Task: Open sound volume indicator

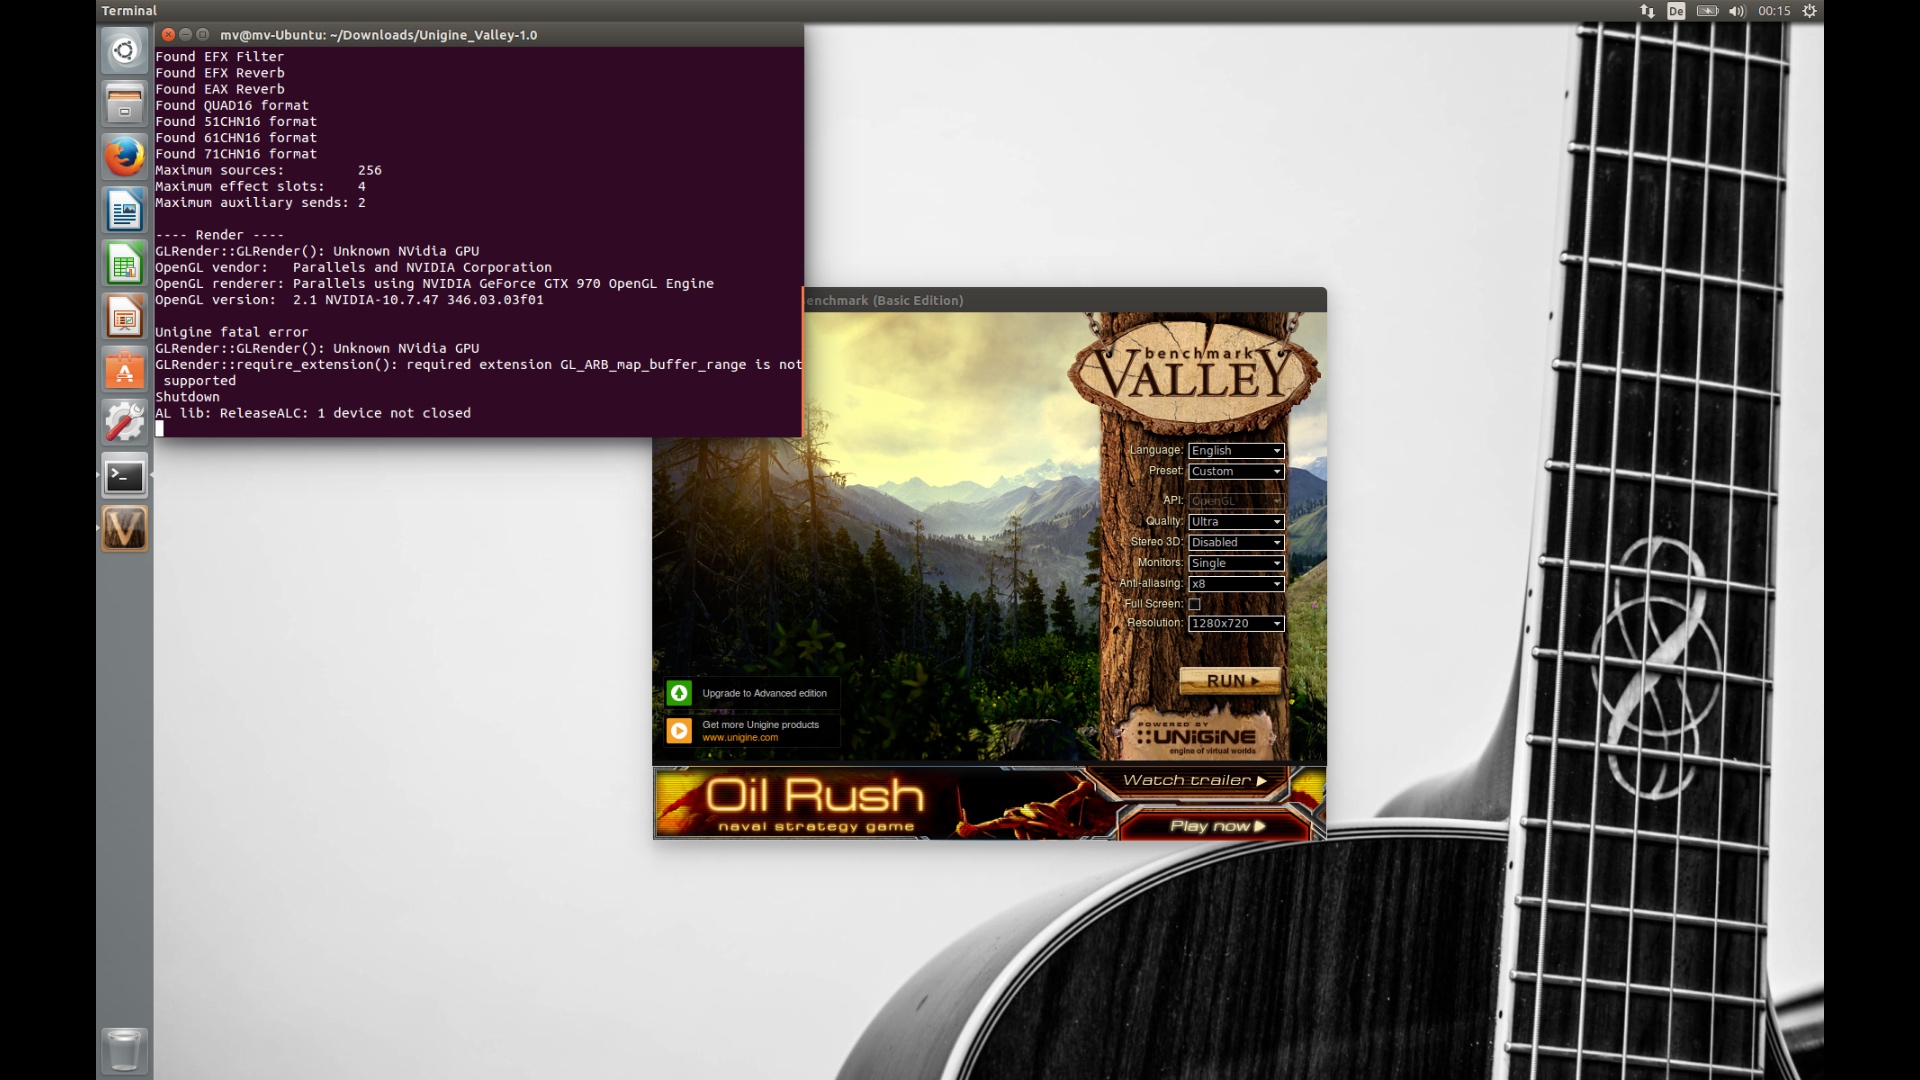Action: [1737, 11]
